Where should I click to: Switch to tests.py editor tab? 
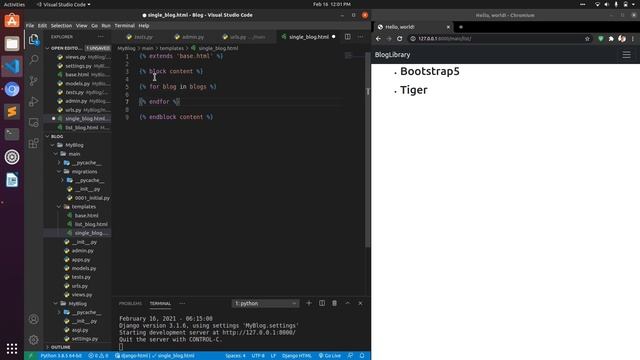click(x=140, y=37)
